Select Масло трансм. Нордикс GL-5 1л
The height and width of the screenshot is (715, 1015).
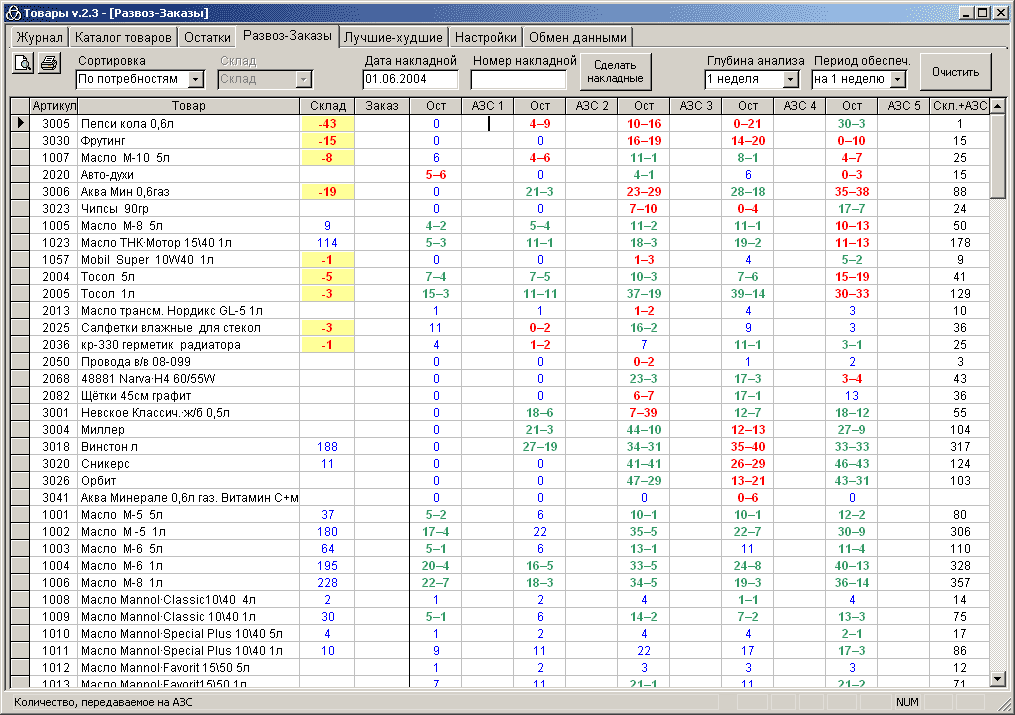172,311
